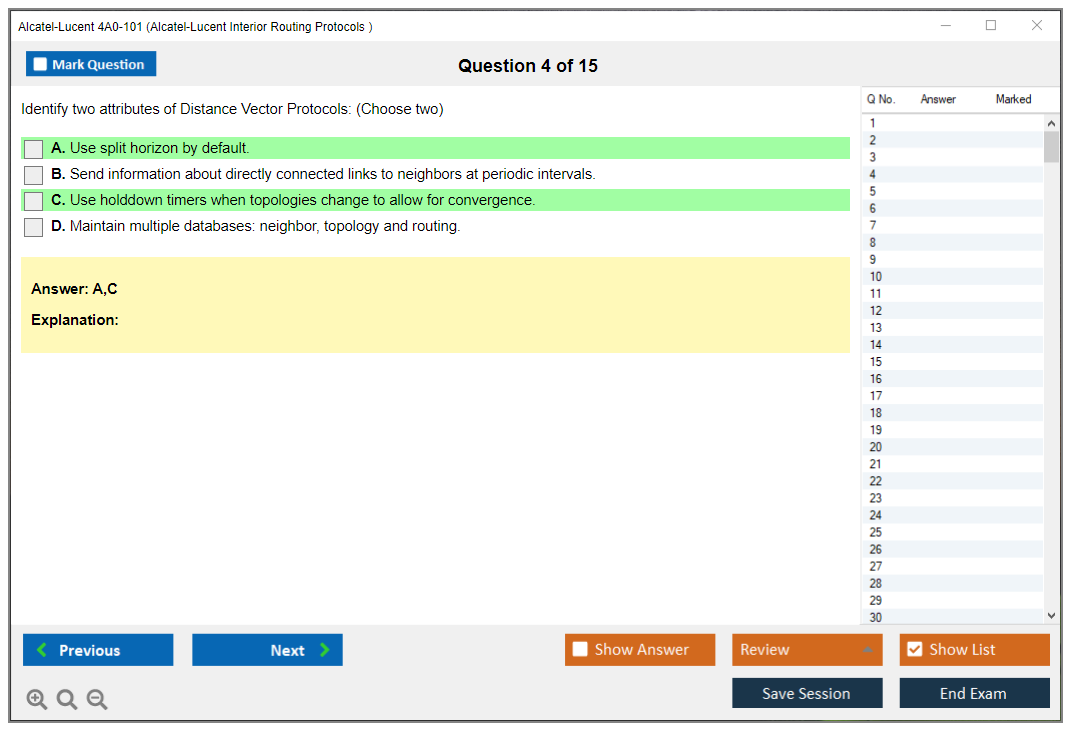Tick the Mark Question checkbox

41,65
